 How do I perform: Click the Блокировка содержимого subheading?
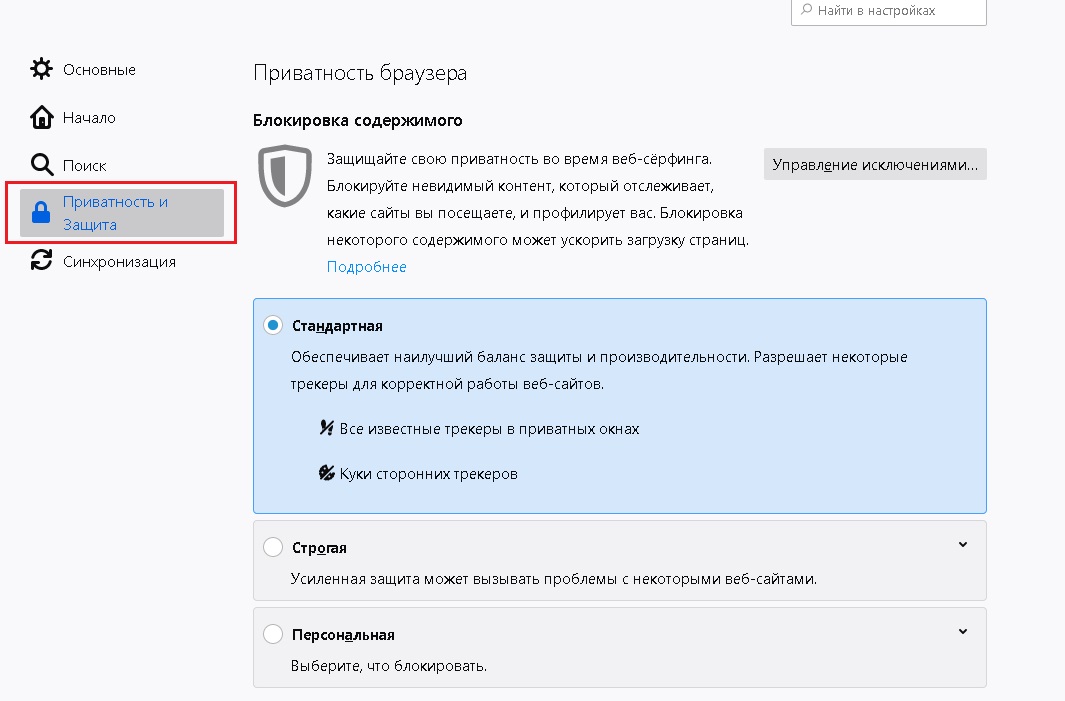(x=357, y=120)
